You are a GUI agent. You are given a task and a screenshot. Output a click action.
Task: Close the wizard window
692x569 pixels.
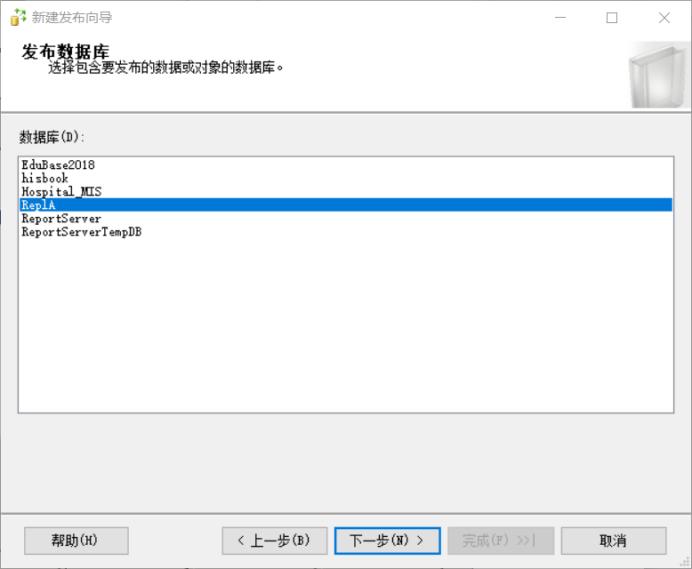664,17
